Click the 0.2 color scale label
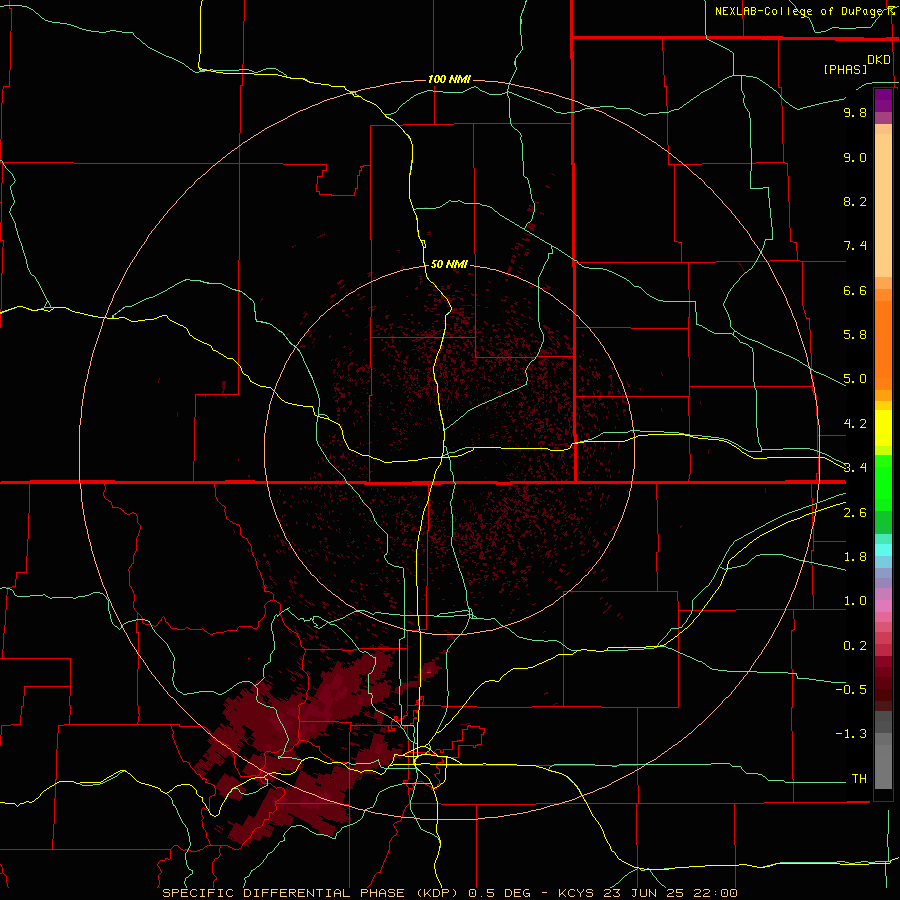This screenshot has width=900, height=900. [x=855, y=646]
